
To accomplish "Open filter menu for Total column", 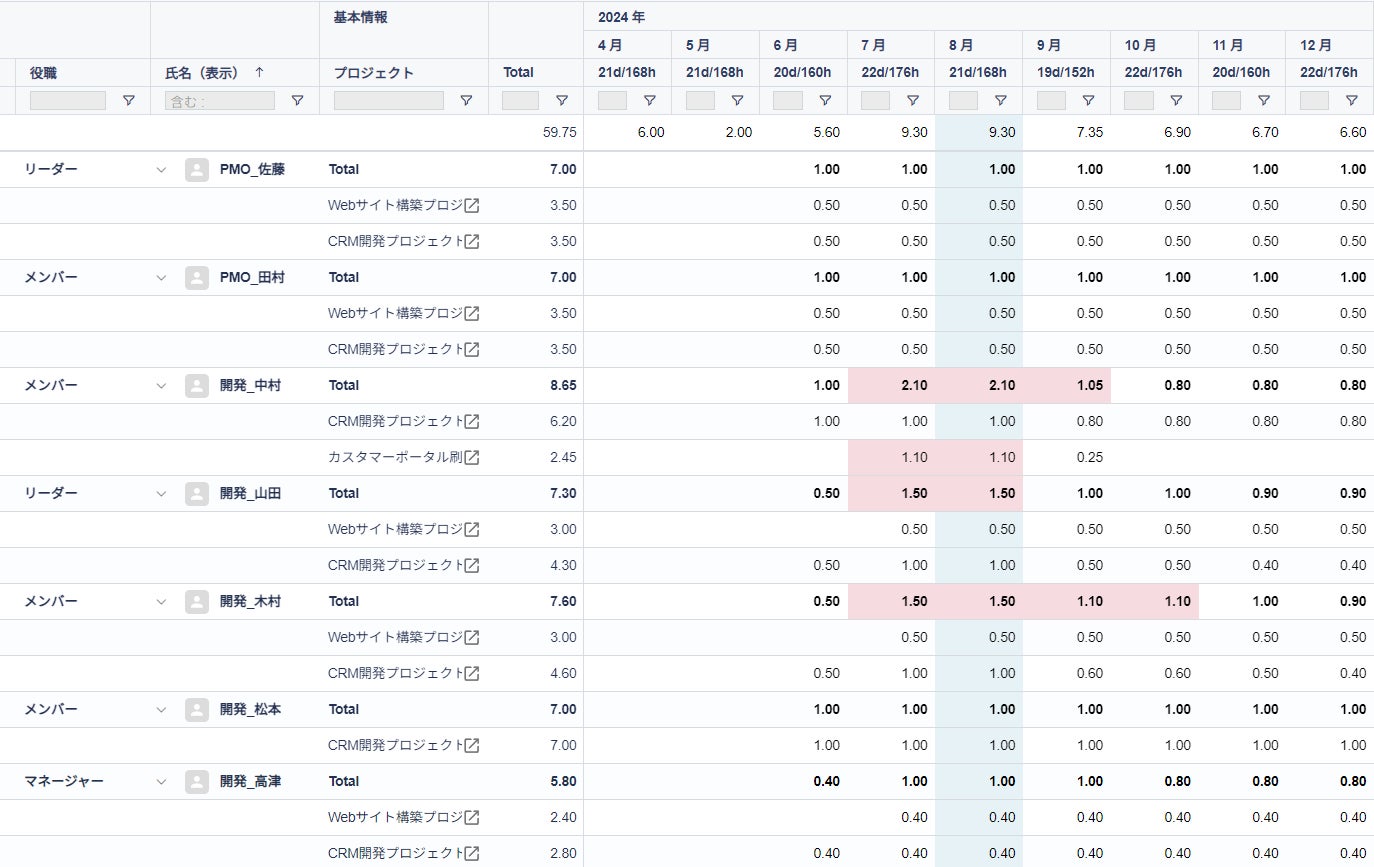I will click(562, 101).
